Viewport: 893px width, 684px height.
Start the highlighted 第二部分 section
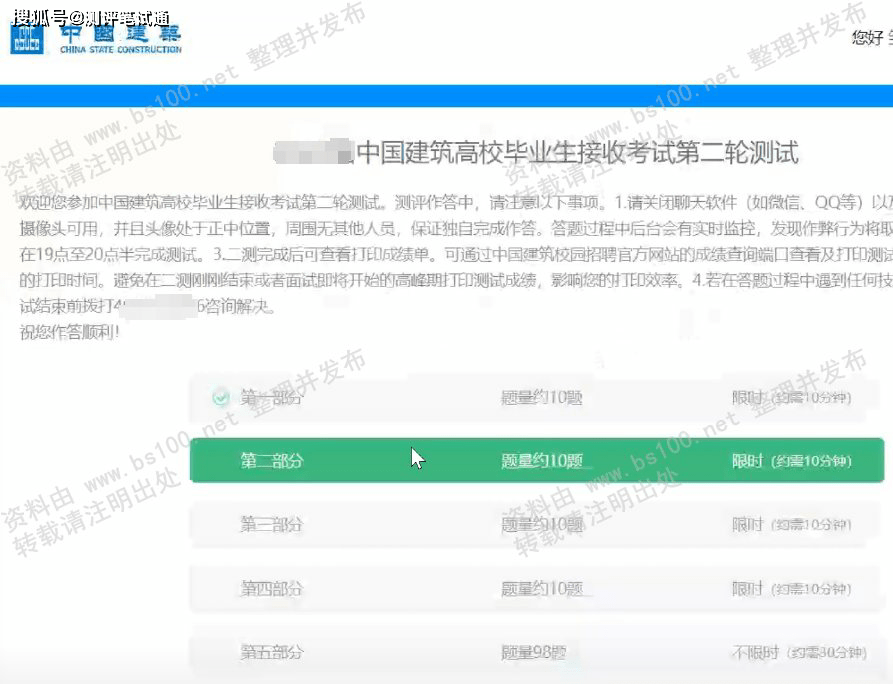pyautogui.click(x=536, y=460)
